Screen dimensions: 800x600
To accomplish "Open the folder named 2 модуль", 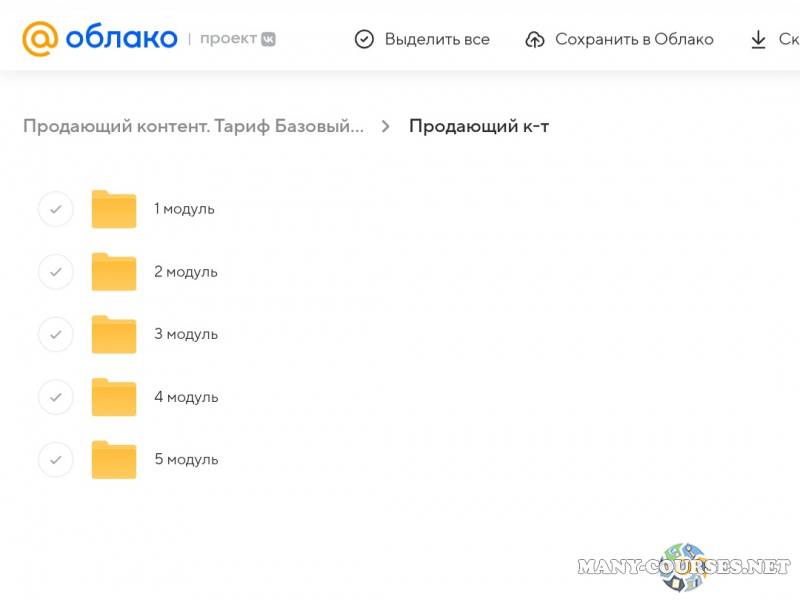I will tap(113, 271).
